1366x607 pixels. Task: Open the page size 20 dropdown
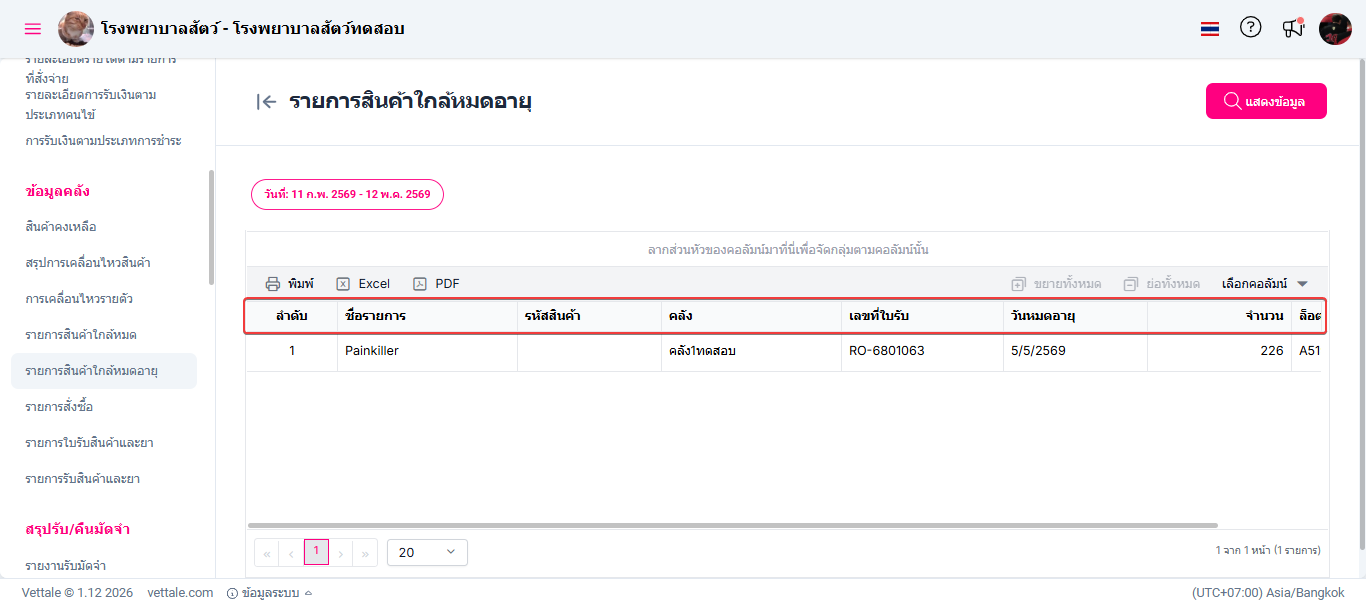click(x=427, y=552)
